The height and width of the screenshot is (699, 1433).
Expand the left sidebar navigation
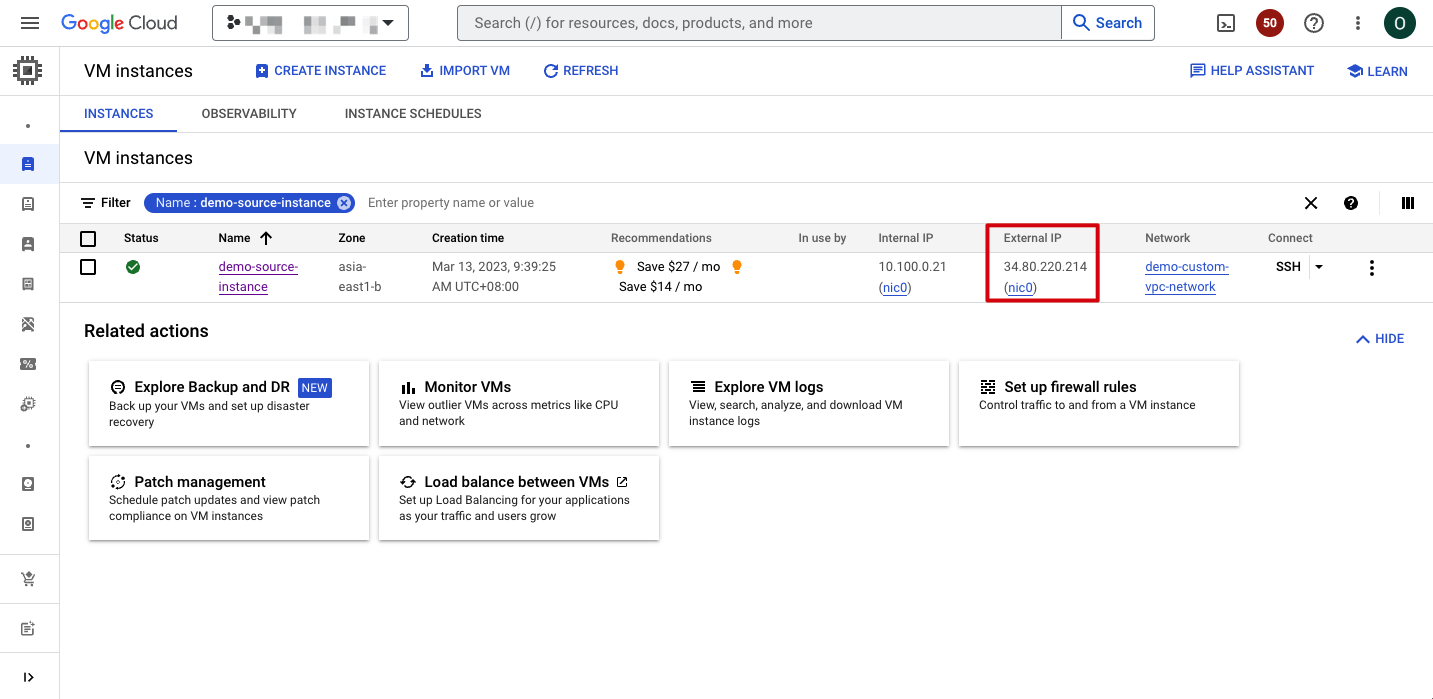click(29, 677)
